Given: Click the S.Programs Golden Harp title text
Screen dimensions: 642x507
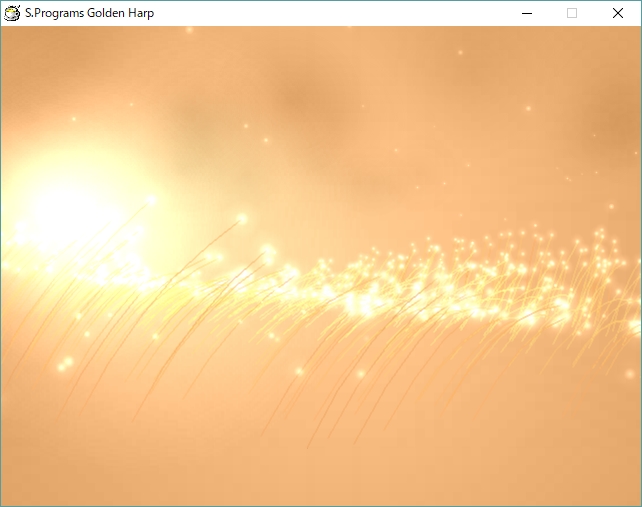Looking at the screenshot, I should click(90, 13).
